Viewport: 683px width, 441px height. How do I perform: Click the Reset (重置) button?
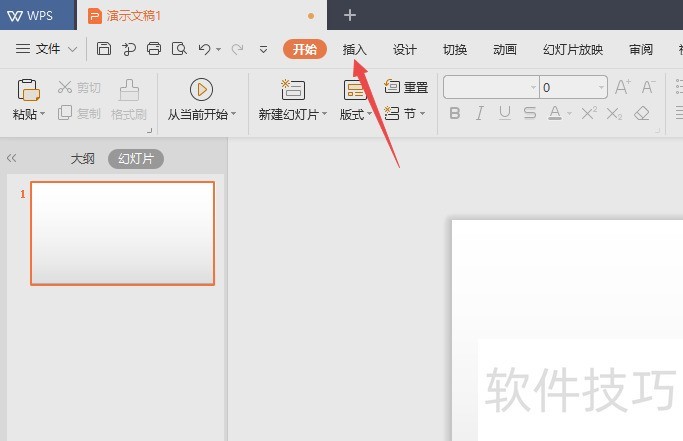coord(407,88)
